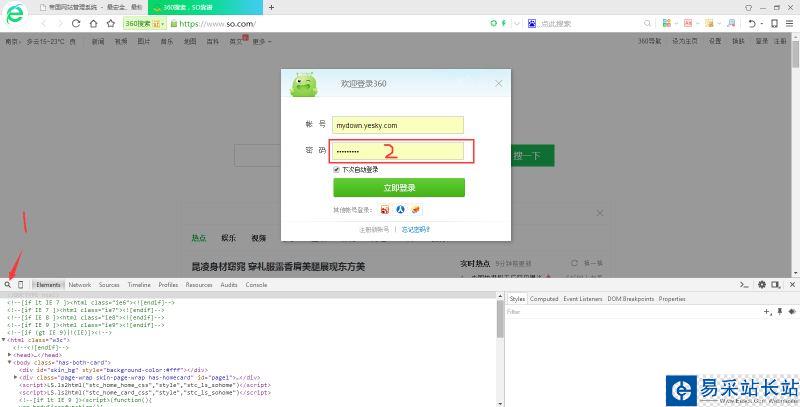
Task: Toggle the DevTools device mode phone icon
Action: click(x=20, y=285)
